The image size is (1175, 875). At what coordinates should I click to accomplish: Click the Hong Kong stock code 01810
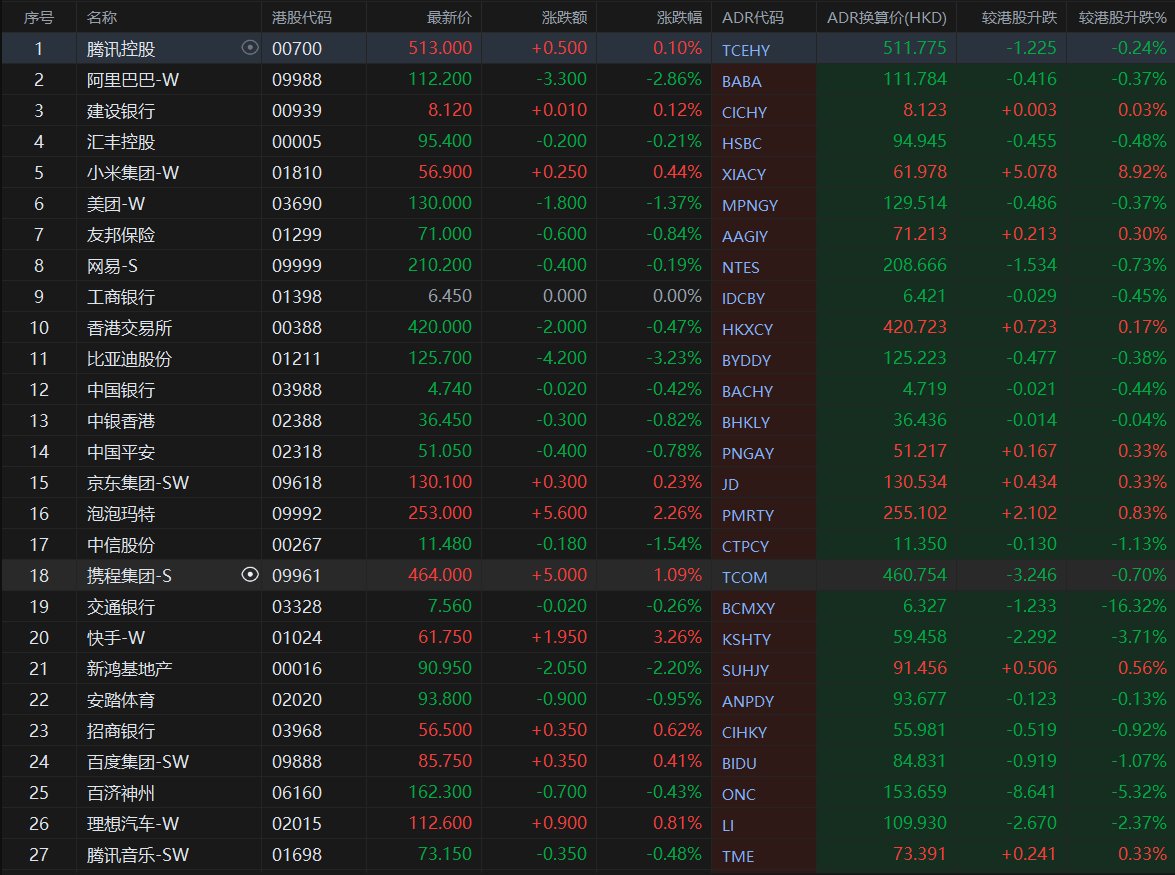coord(297,172)
